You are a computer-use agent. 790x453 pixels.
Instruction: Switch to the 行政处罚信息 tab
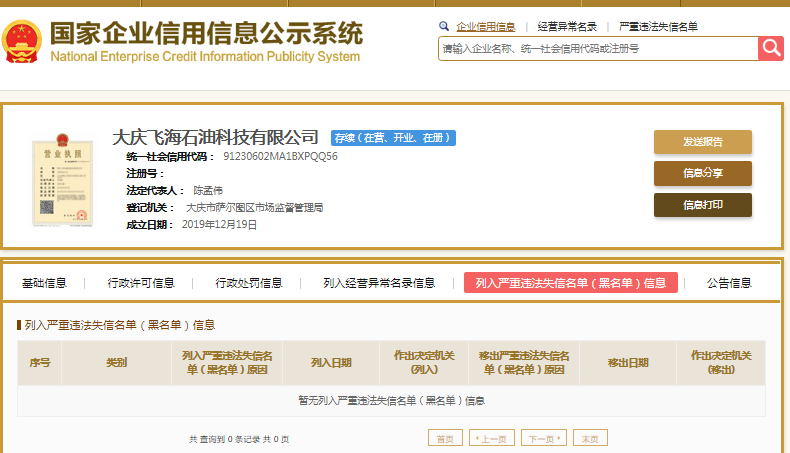[249, 283]
